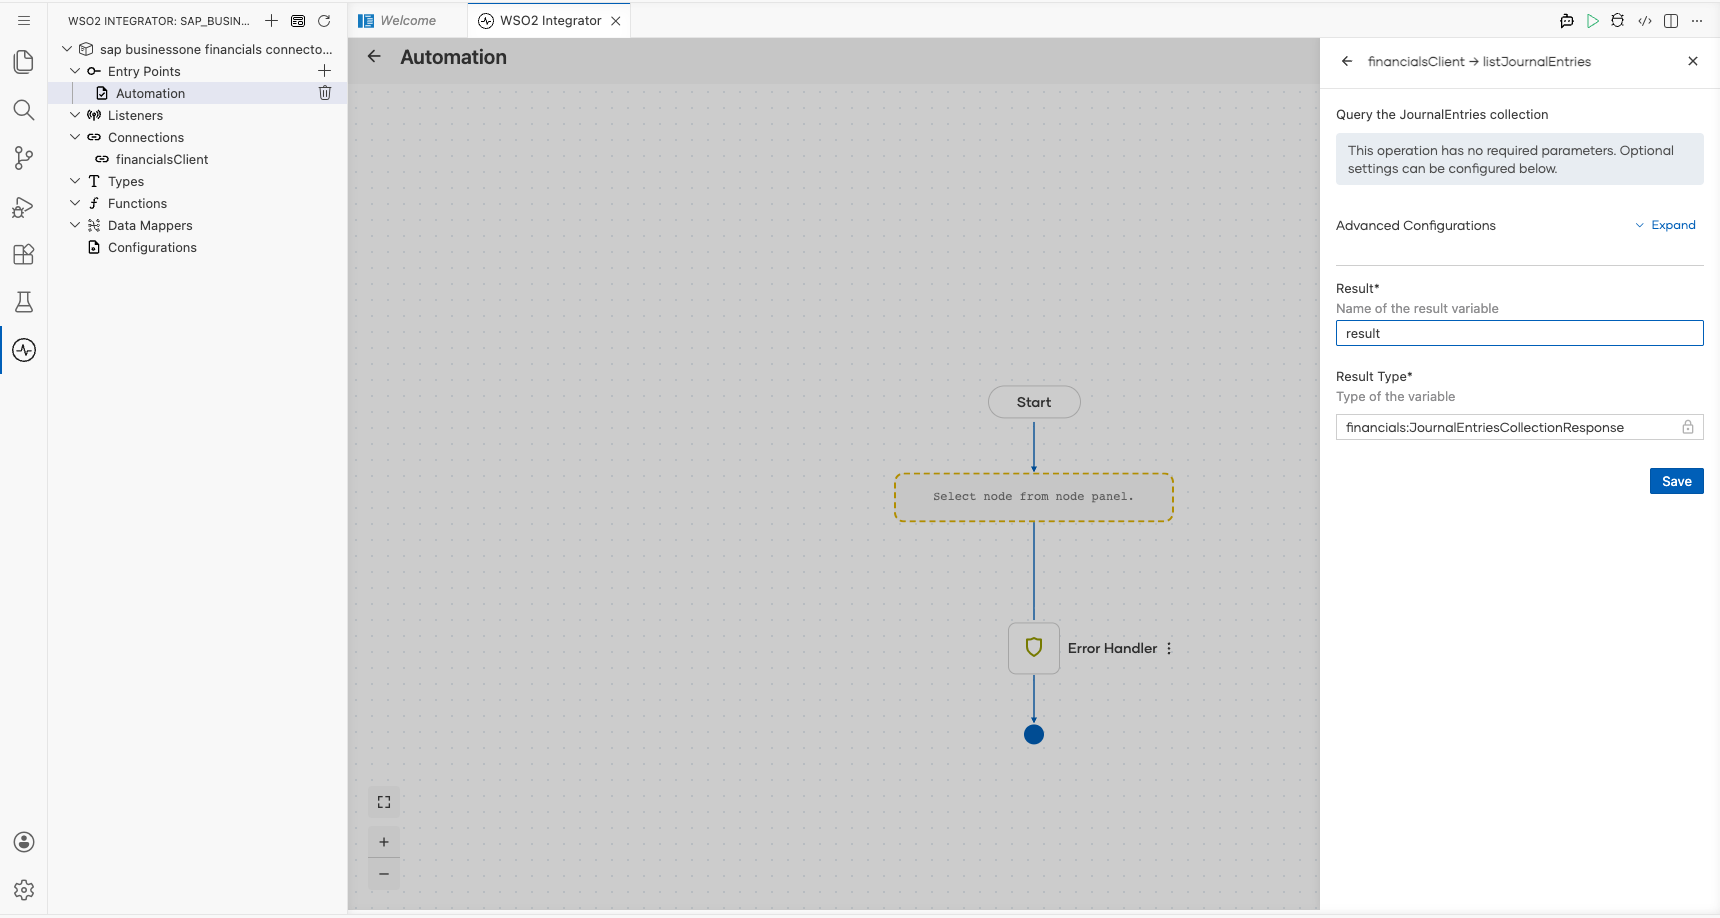1720x918 pixels.
Task: Open the chat assistant icon in editor toolbar
Action: [x=1567, y=20]
